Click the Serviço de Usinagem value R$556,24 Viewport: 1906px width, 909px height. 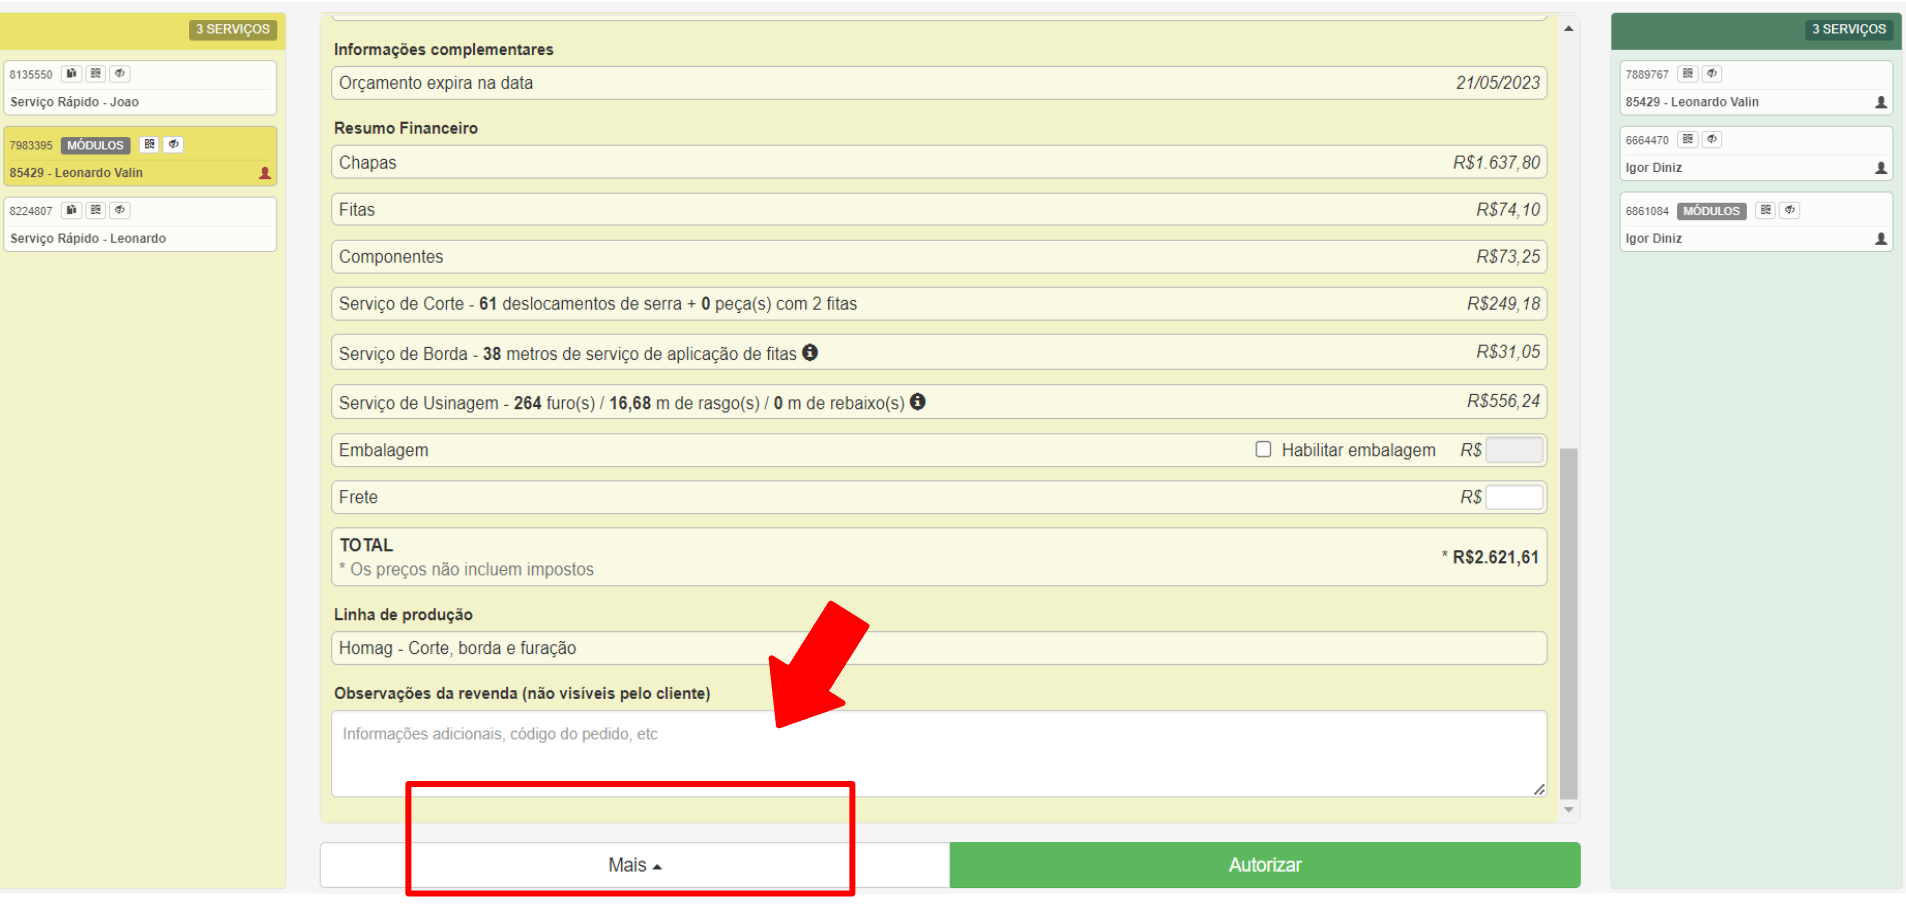pos(1504,400)
